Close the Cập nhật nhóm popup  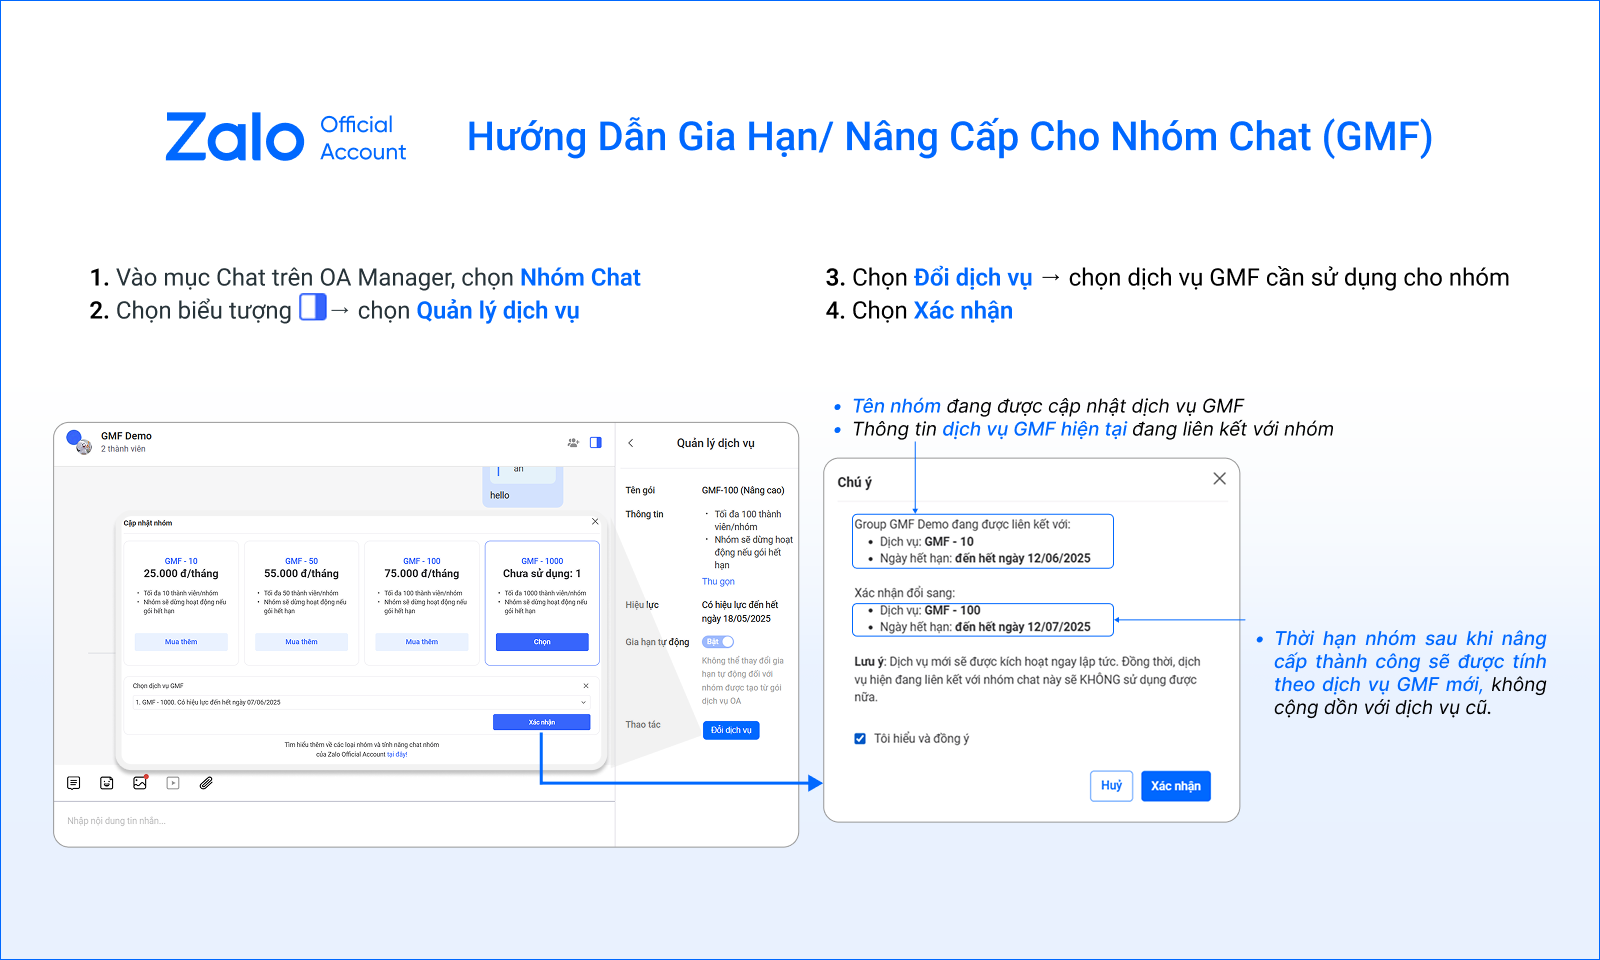[x=595, y=521]
